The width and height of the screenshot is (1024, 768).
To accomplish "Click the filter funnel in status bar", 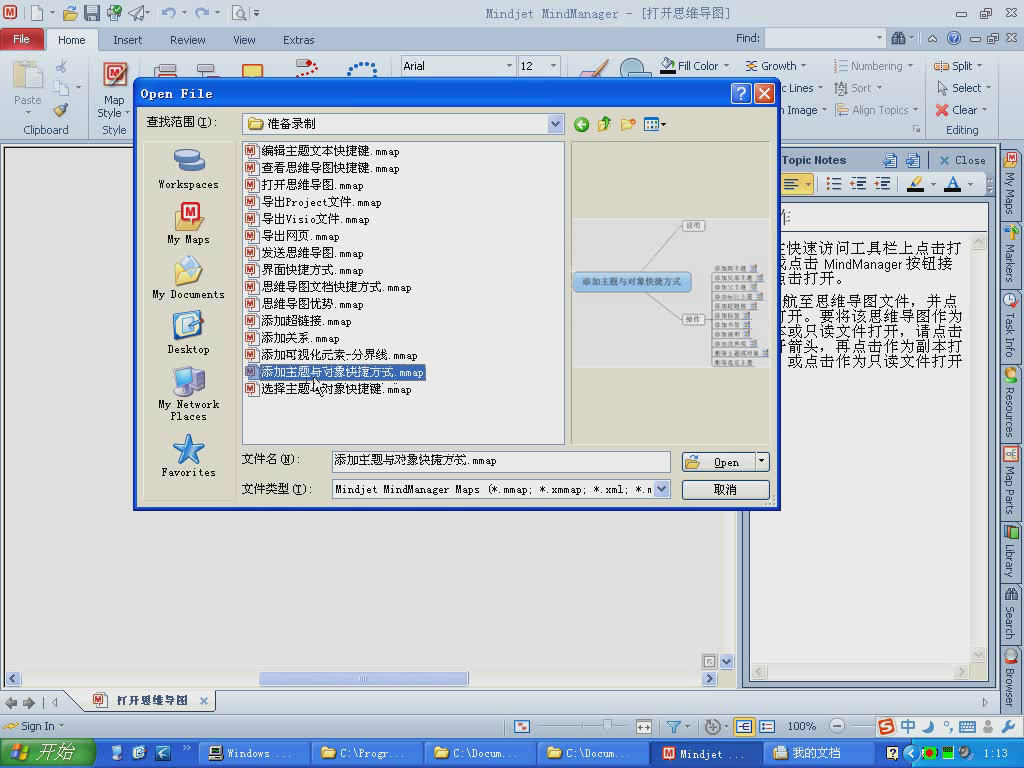I will [x=674, y=726].
